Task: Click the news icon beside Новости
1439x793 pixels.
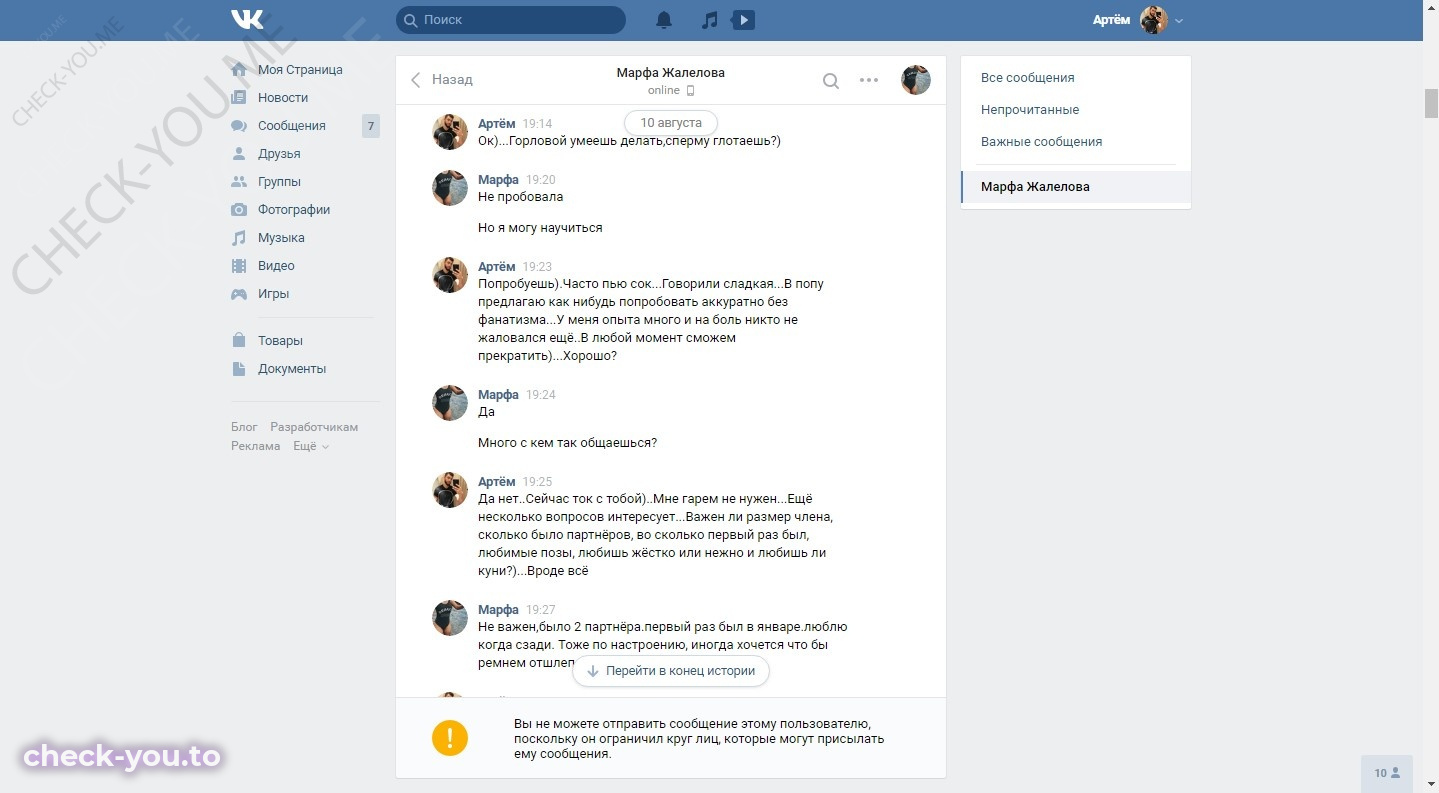Action: [239, 98]
